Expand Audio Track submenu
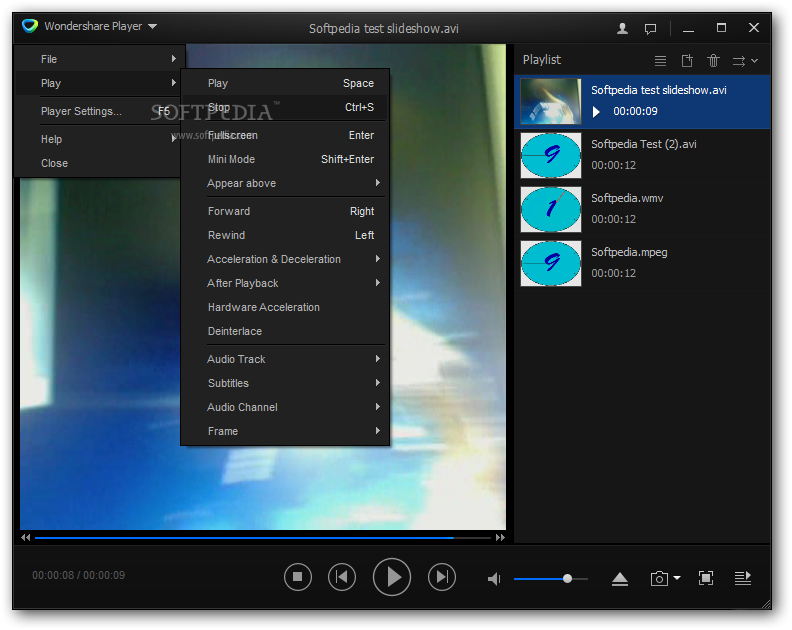The height and width of the screenshot is (630, 792). [x=285, y=359]
